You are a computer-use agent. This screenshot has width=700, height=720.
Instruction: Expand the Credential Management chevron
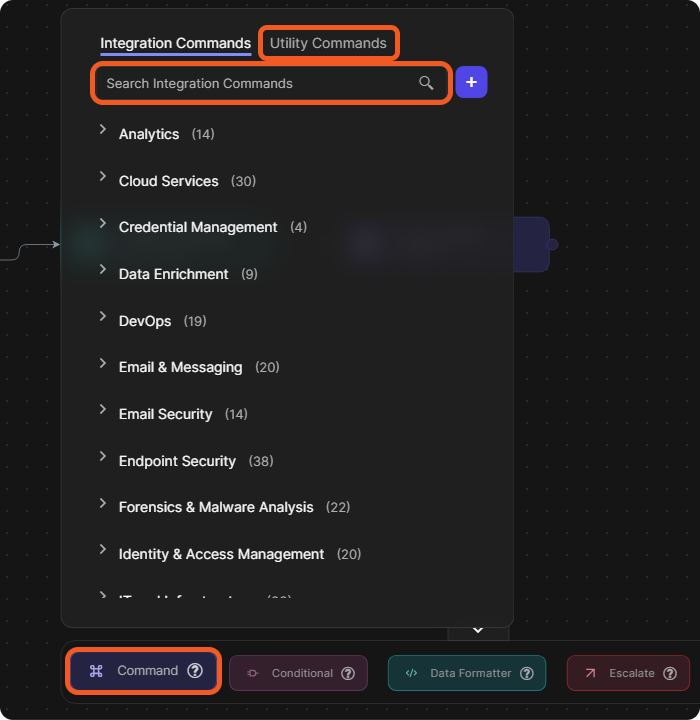pos(103,223)
